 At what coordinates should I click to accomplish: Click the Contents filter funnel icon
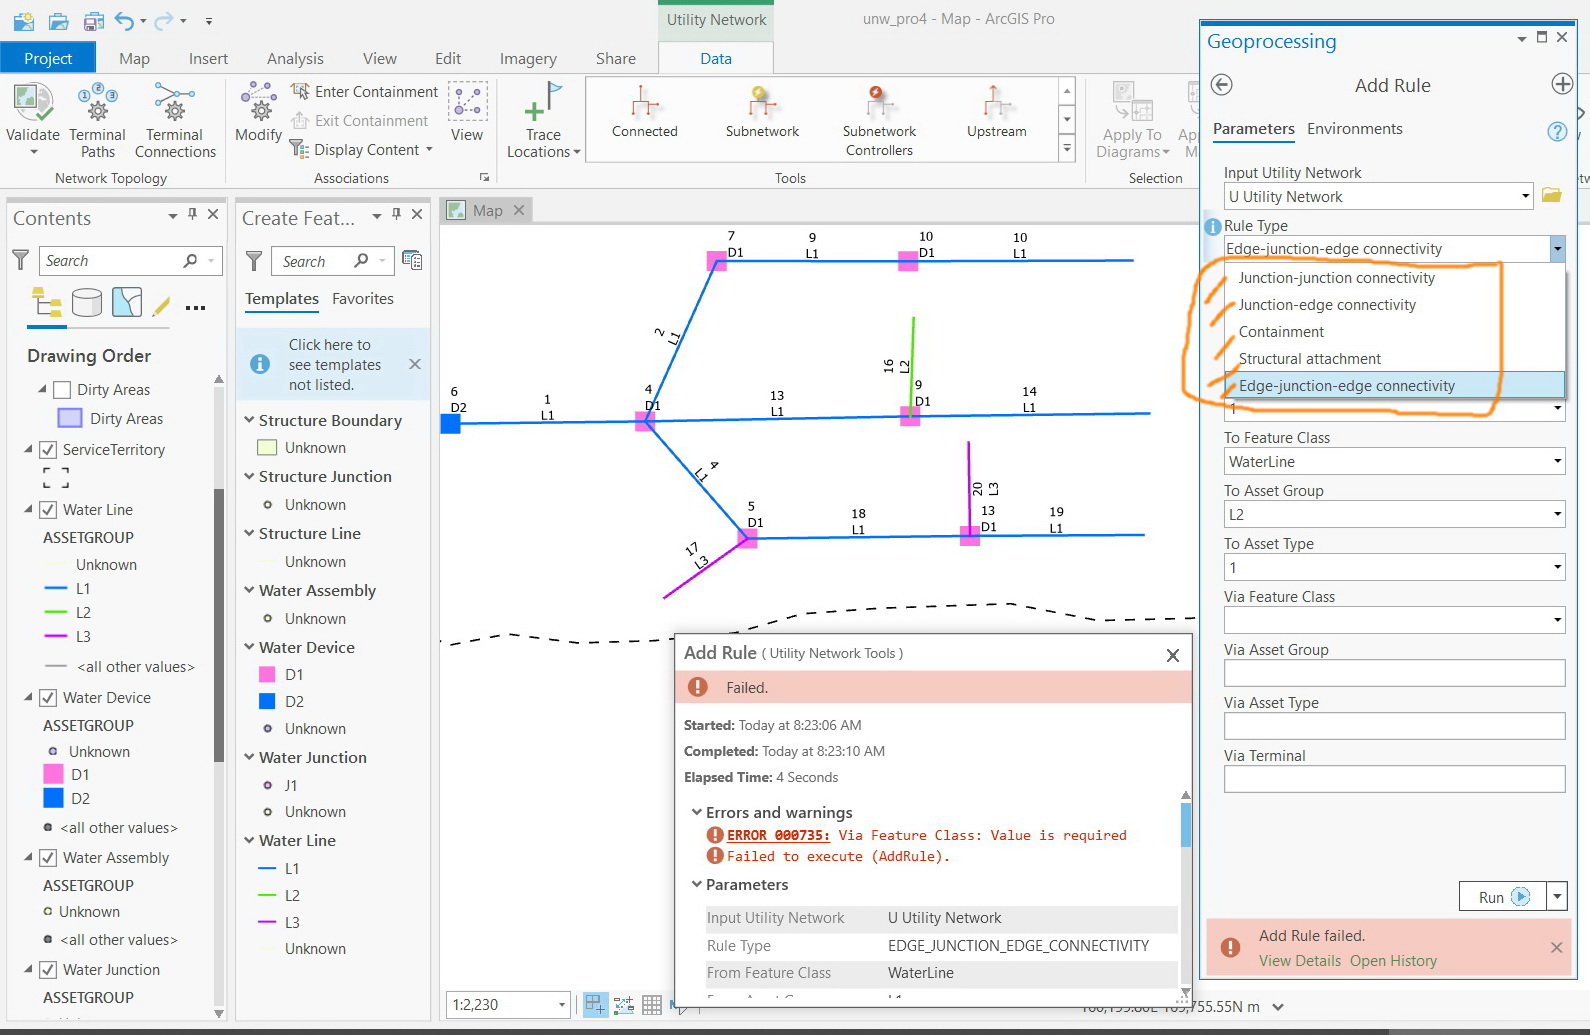20,260
